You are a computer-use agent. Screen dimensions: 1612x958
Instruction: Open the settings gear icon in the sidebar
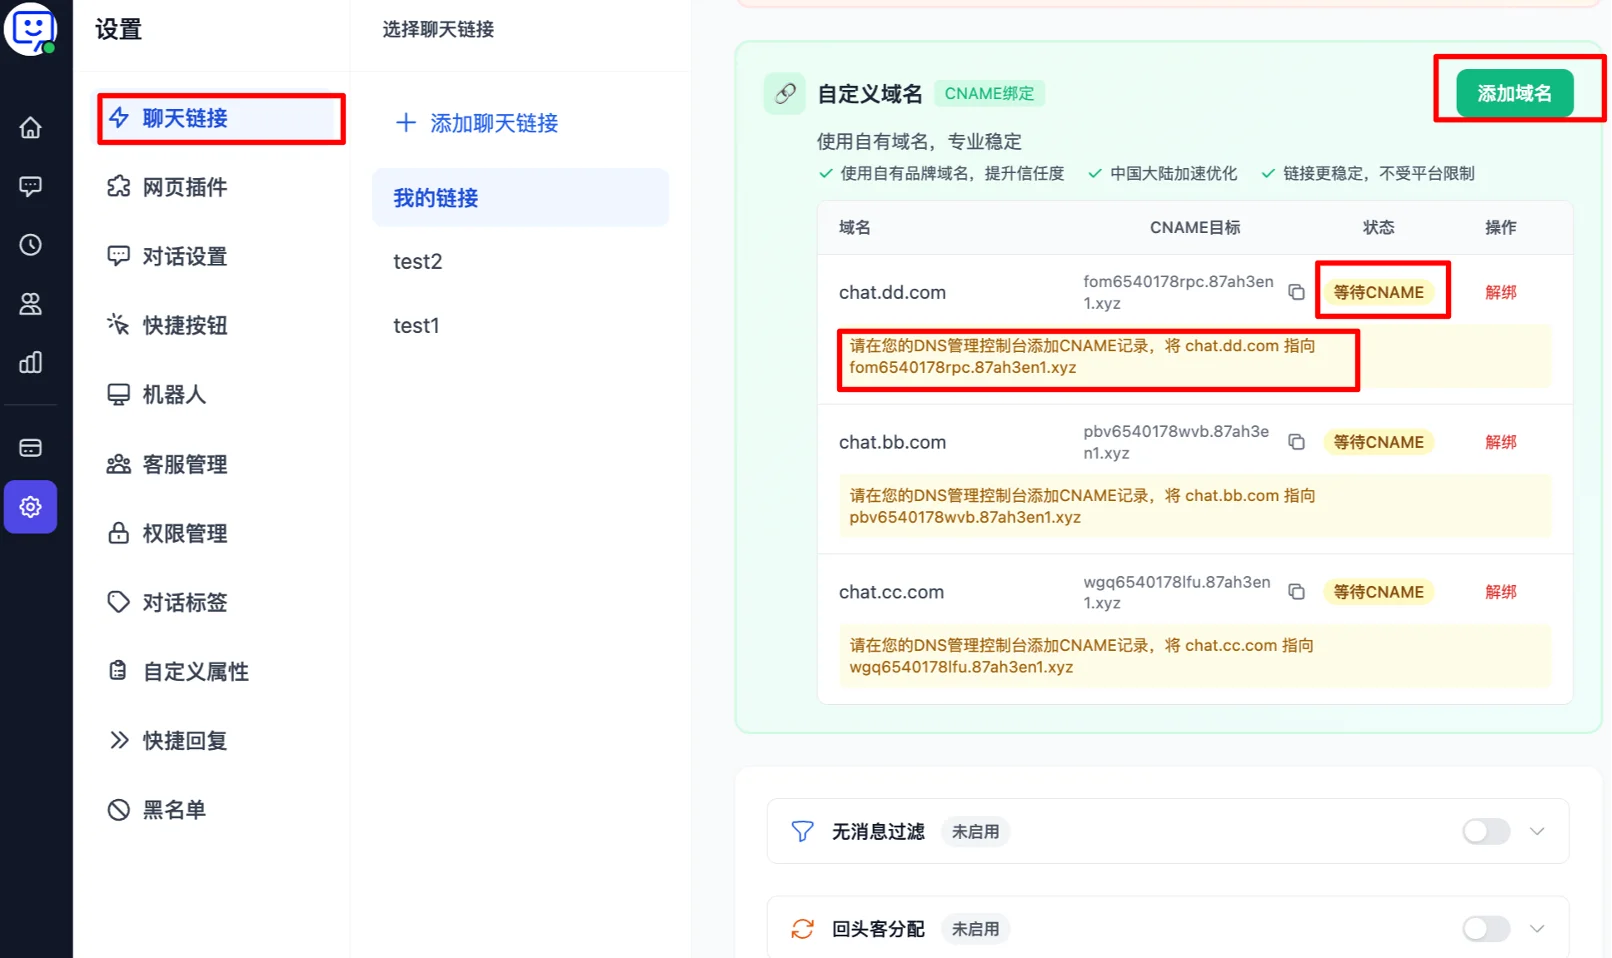coord(31,507)
